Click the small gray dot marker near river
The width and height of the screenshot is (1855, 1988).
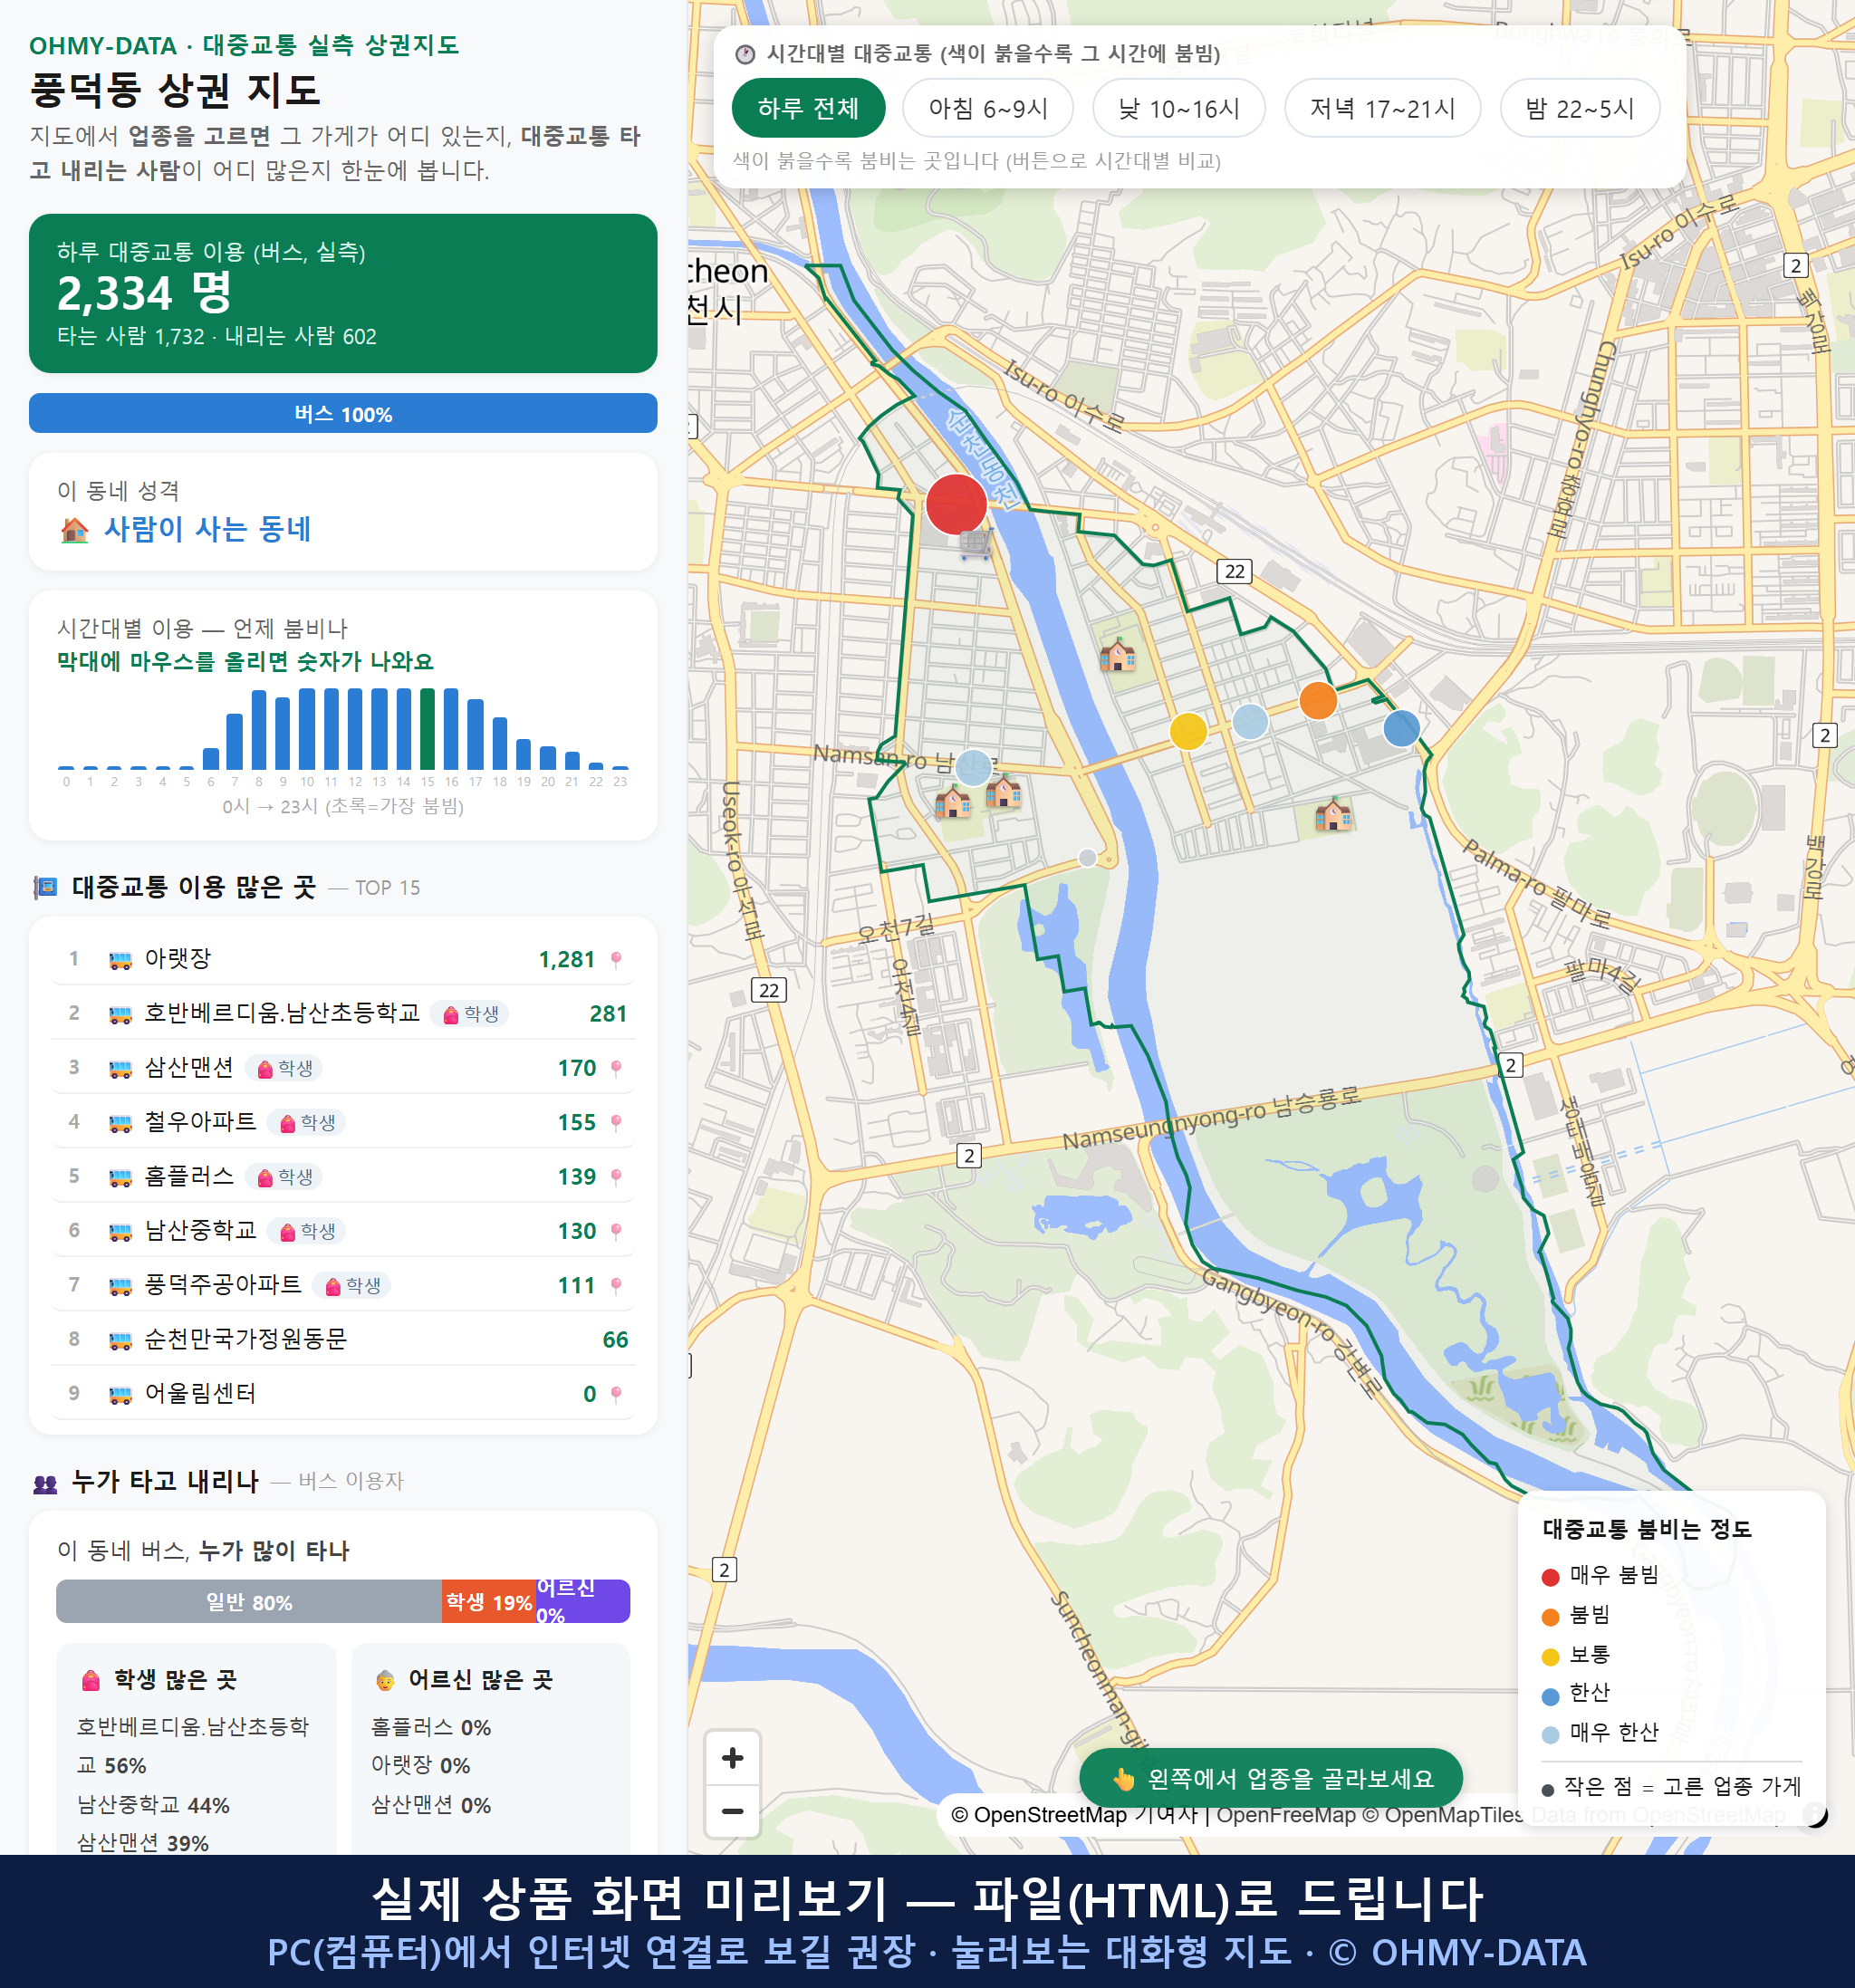[x=1087, y=858]
